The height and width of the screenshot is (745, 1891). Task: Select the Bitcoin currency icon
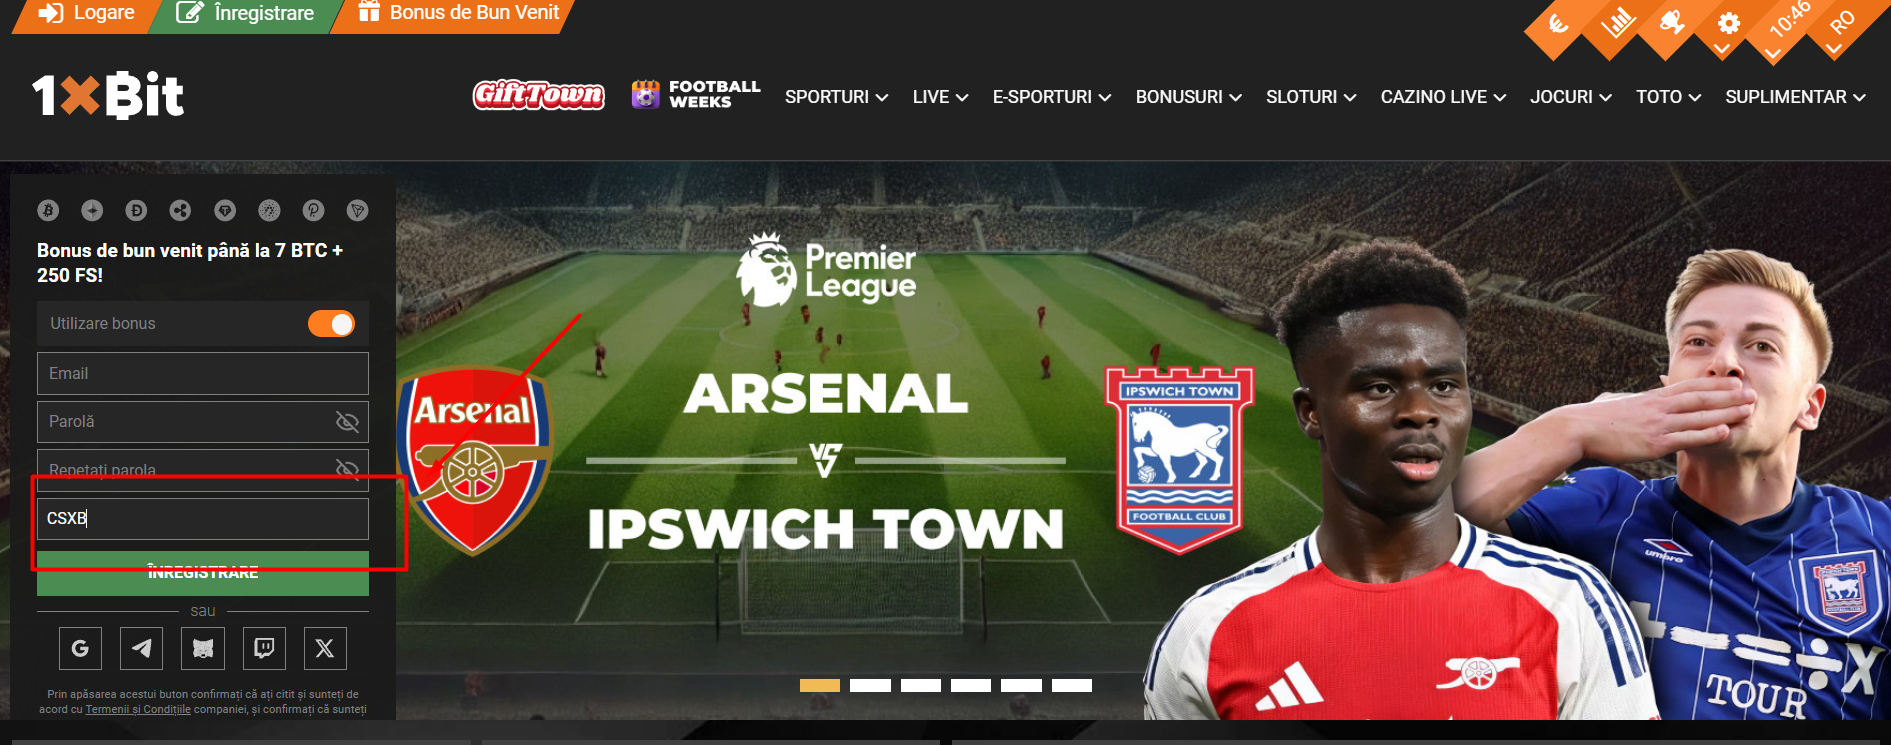point(48,210)
